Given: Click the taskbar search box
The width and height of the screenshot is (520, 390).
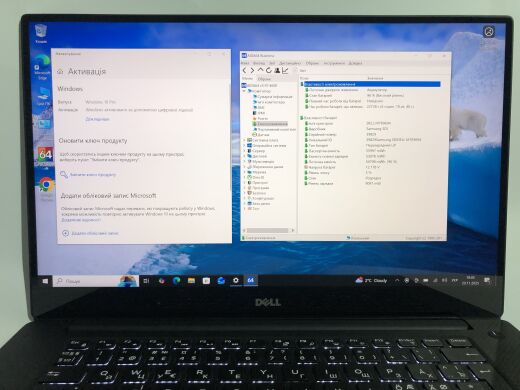Looking at the screenshot, I should (x=96, y=281).
